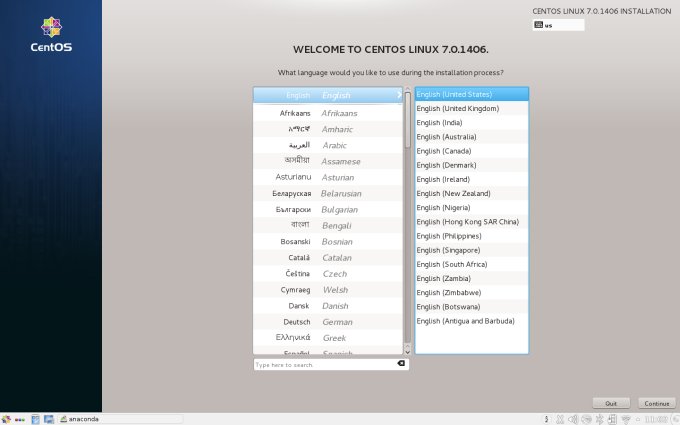Click the language search field
Image resolution: width=680 pixels, height=425 pixels.
[x=331, y=364]
